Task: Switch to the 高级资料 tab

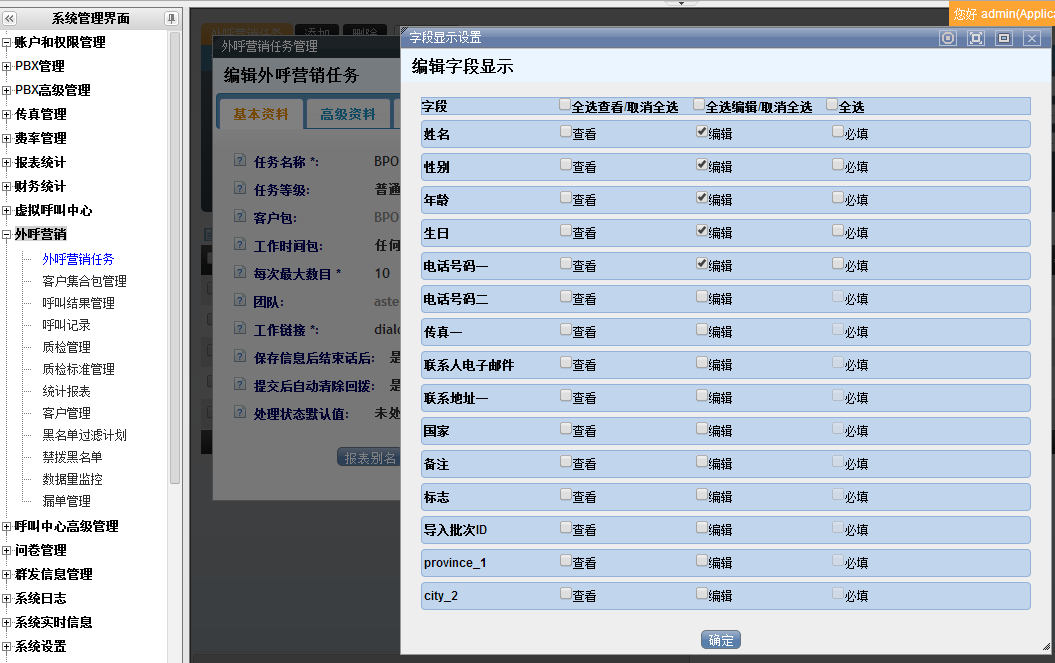Action: [x=347, y=114]
